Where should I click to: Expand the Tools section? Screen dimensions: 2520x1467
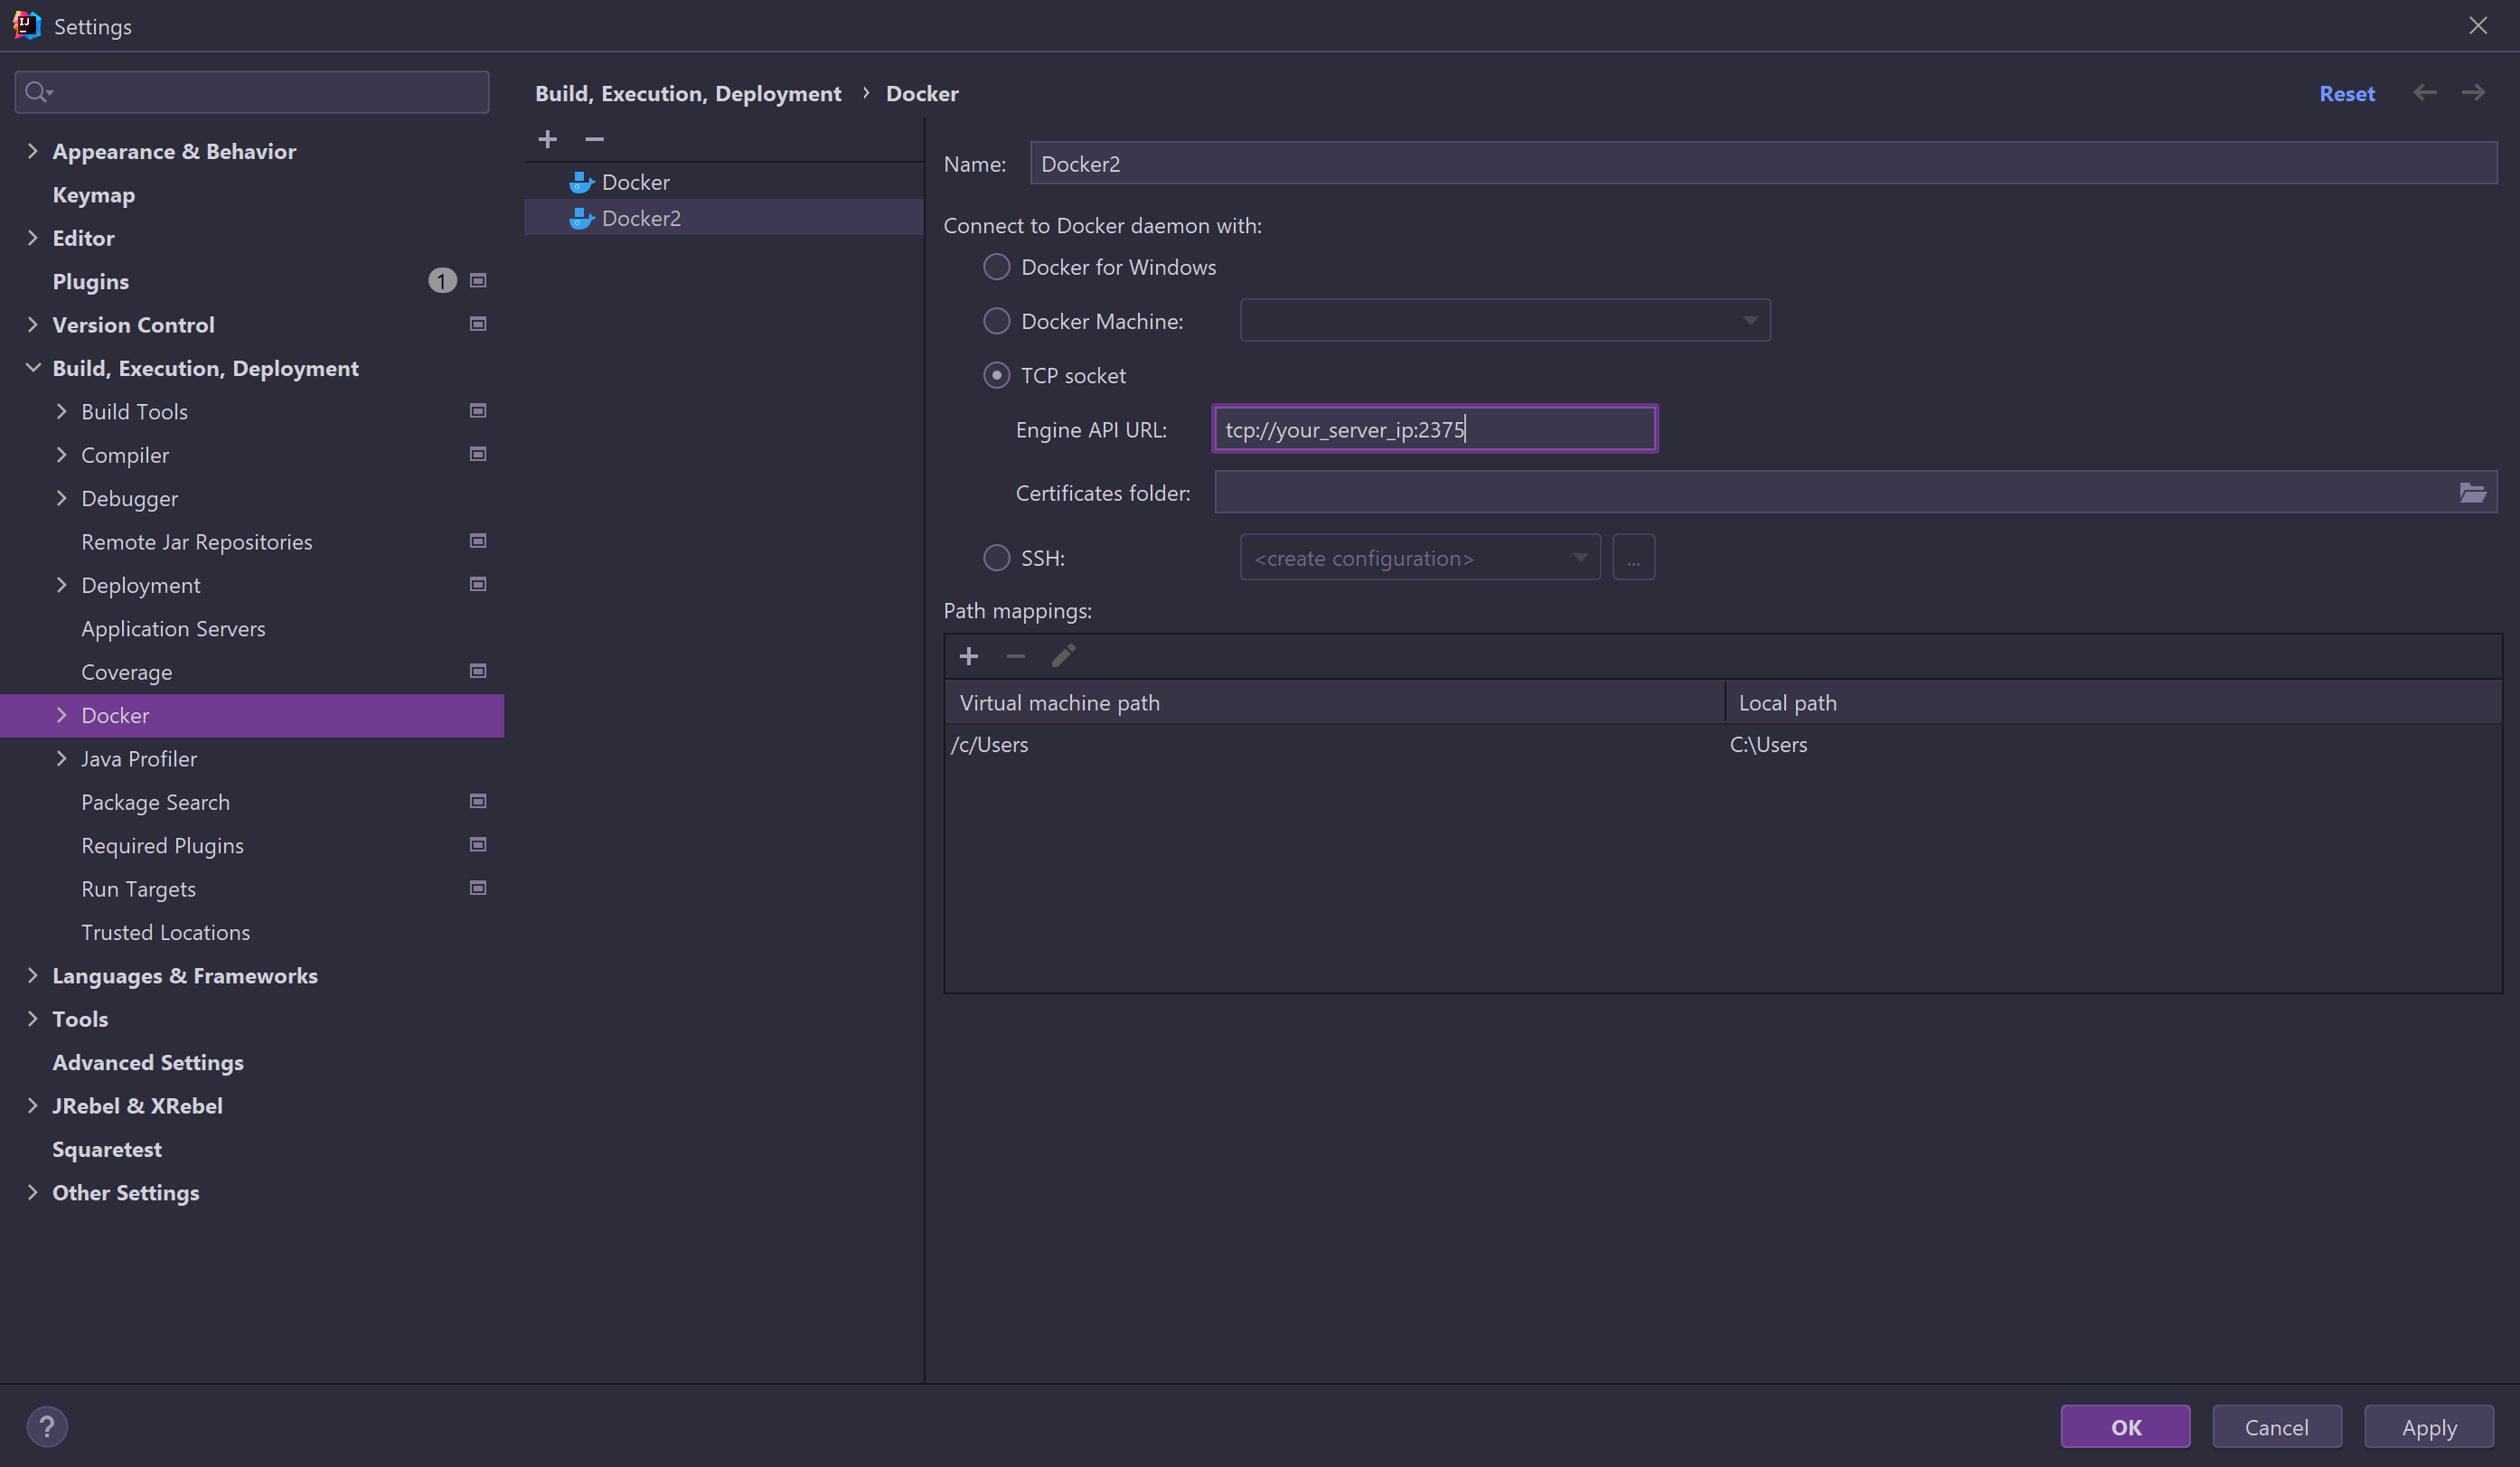[32, 1018]
